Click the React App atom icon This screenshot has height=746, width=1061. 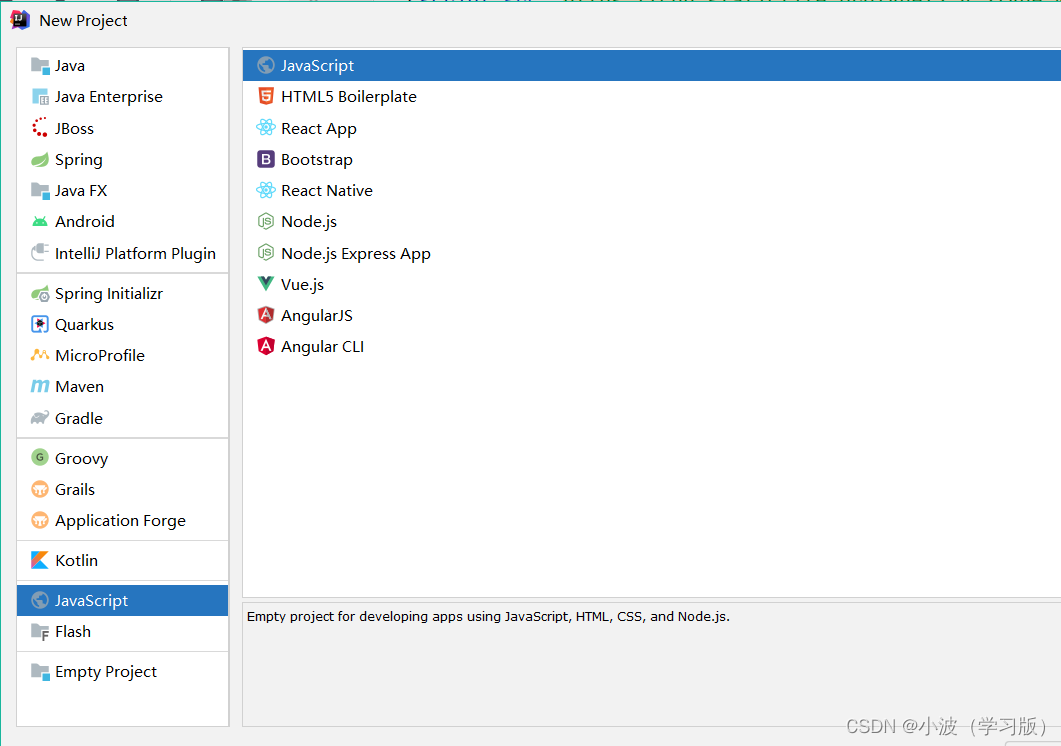[266, 128]
